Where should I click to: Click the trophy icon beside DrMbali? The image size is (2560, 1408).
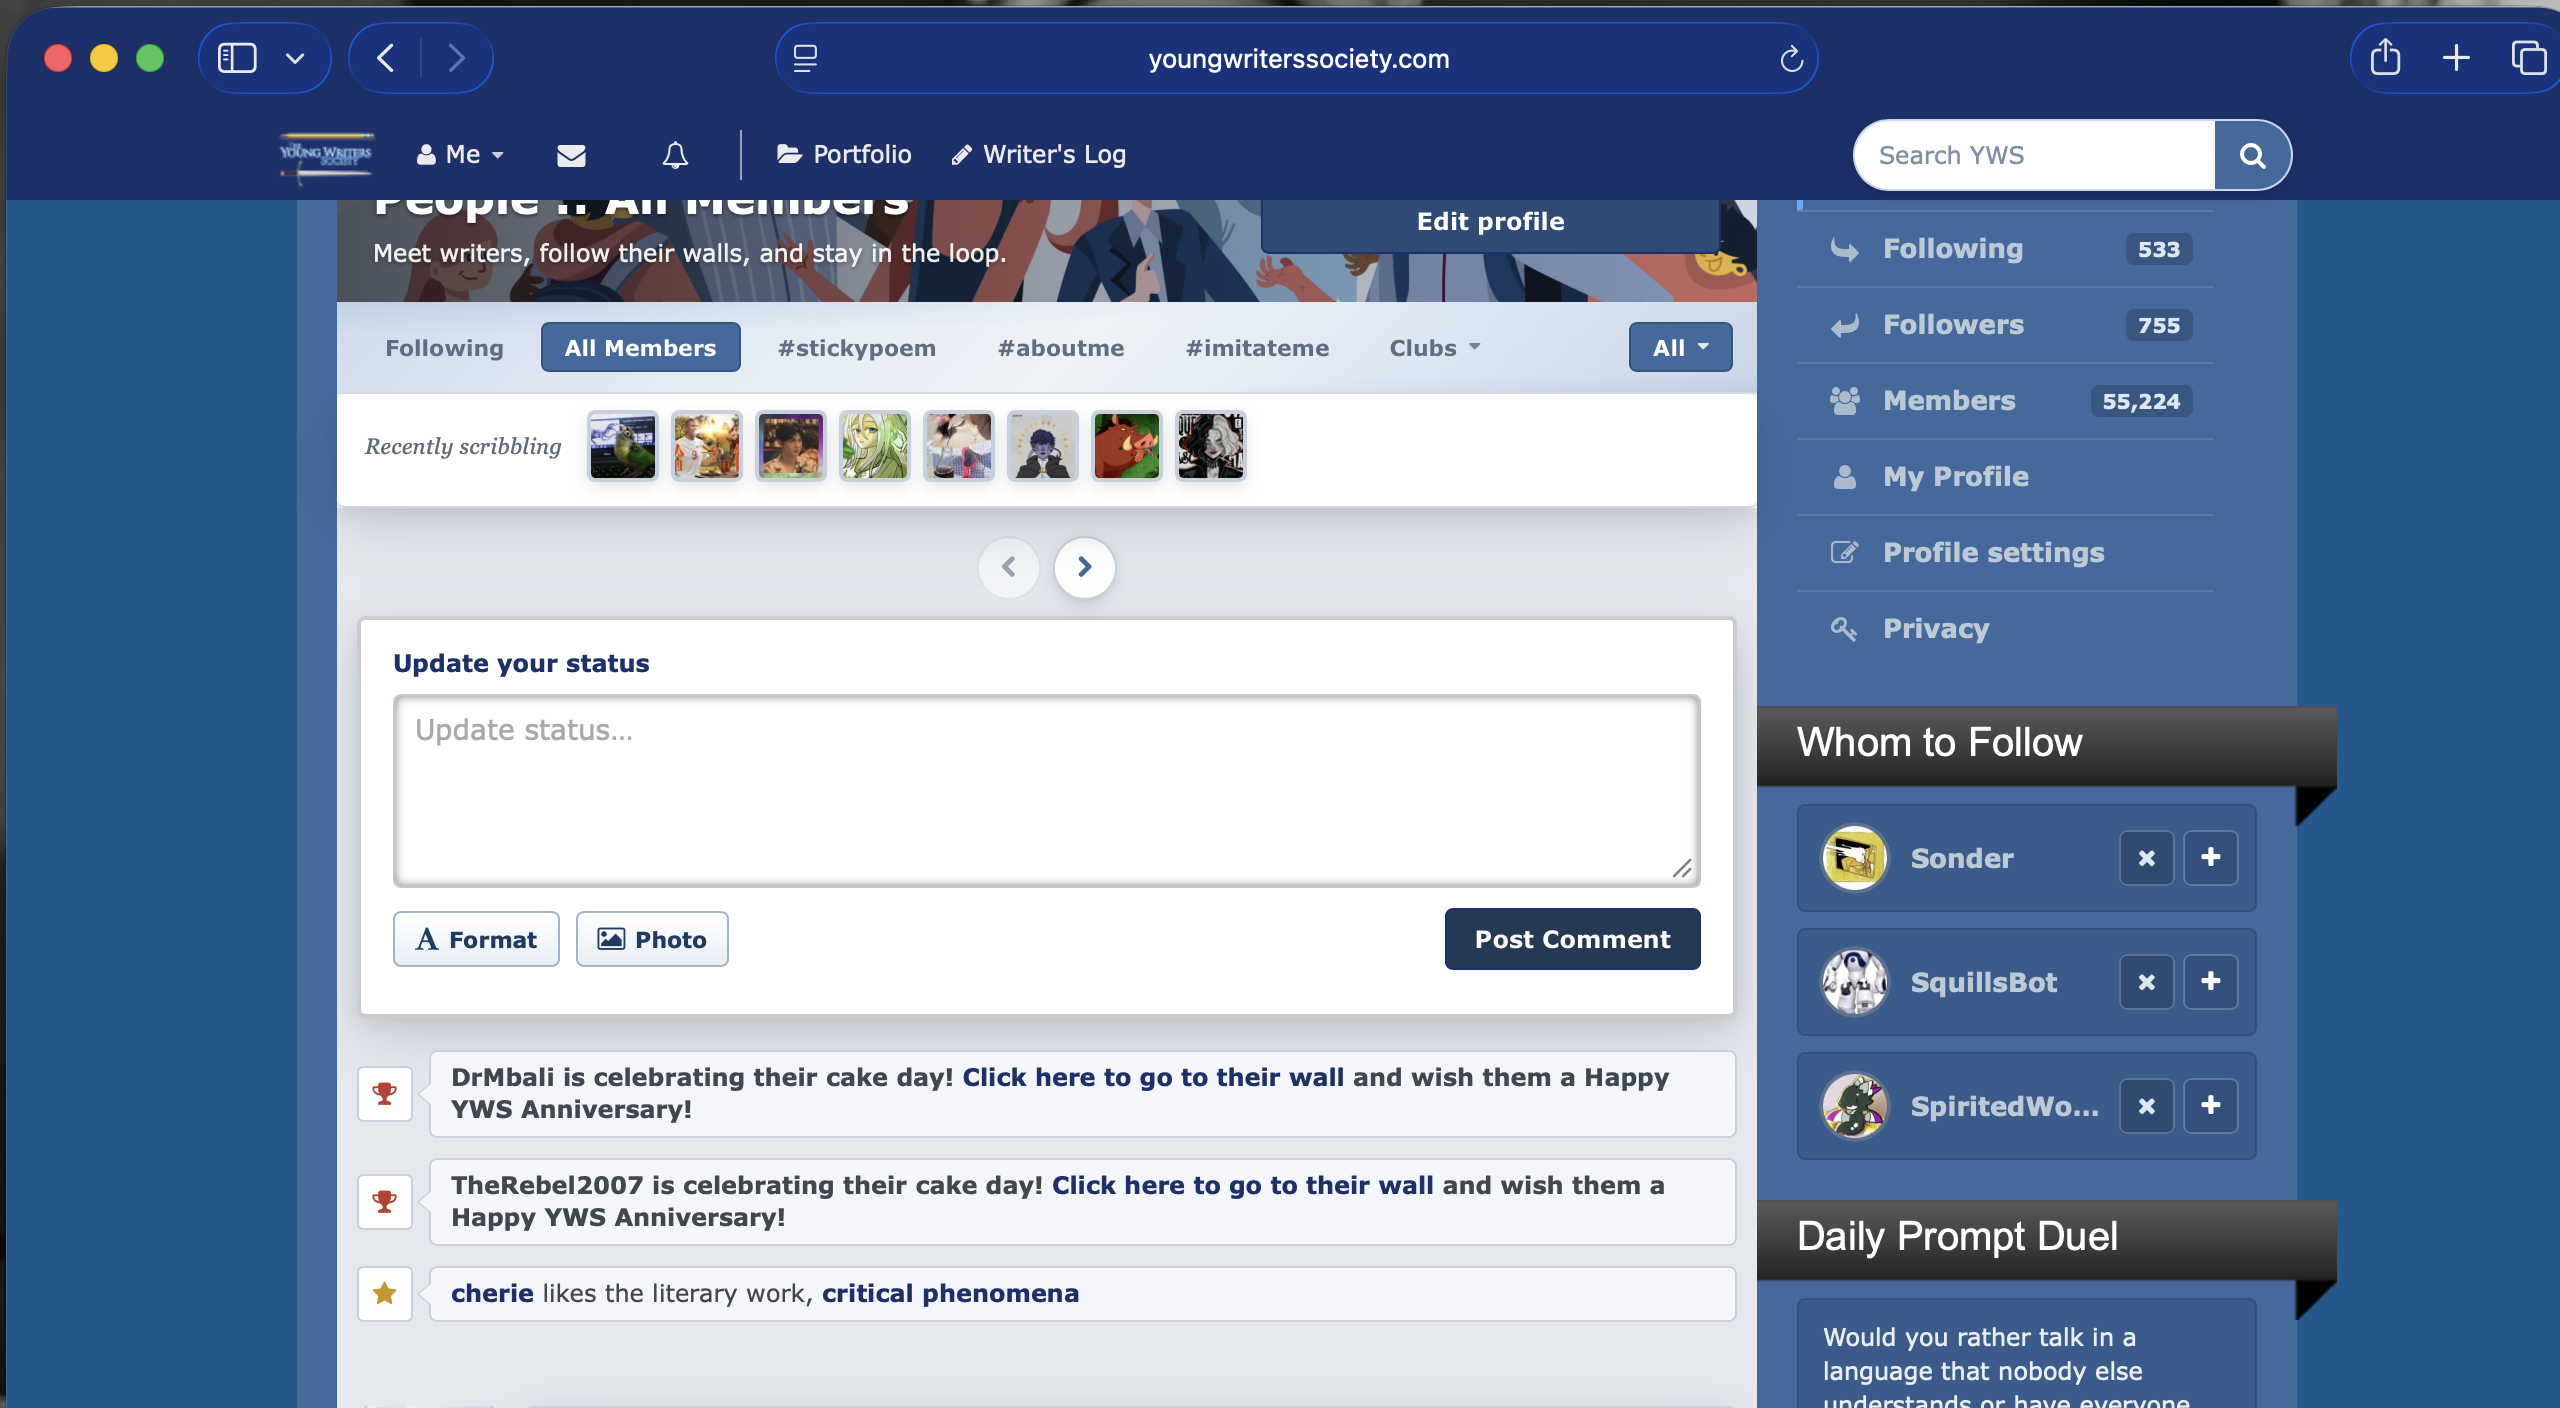(x=385, y=1094)
